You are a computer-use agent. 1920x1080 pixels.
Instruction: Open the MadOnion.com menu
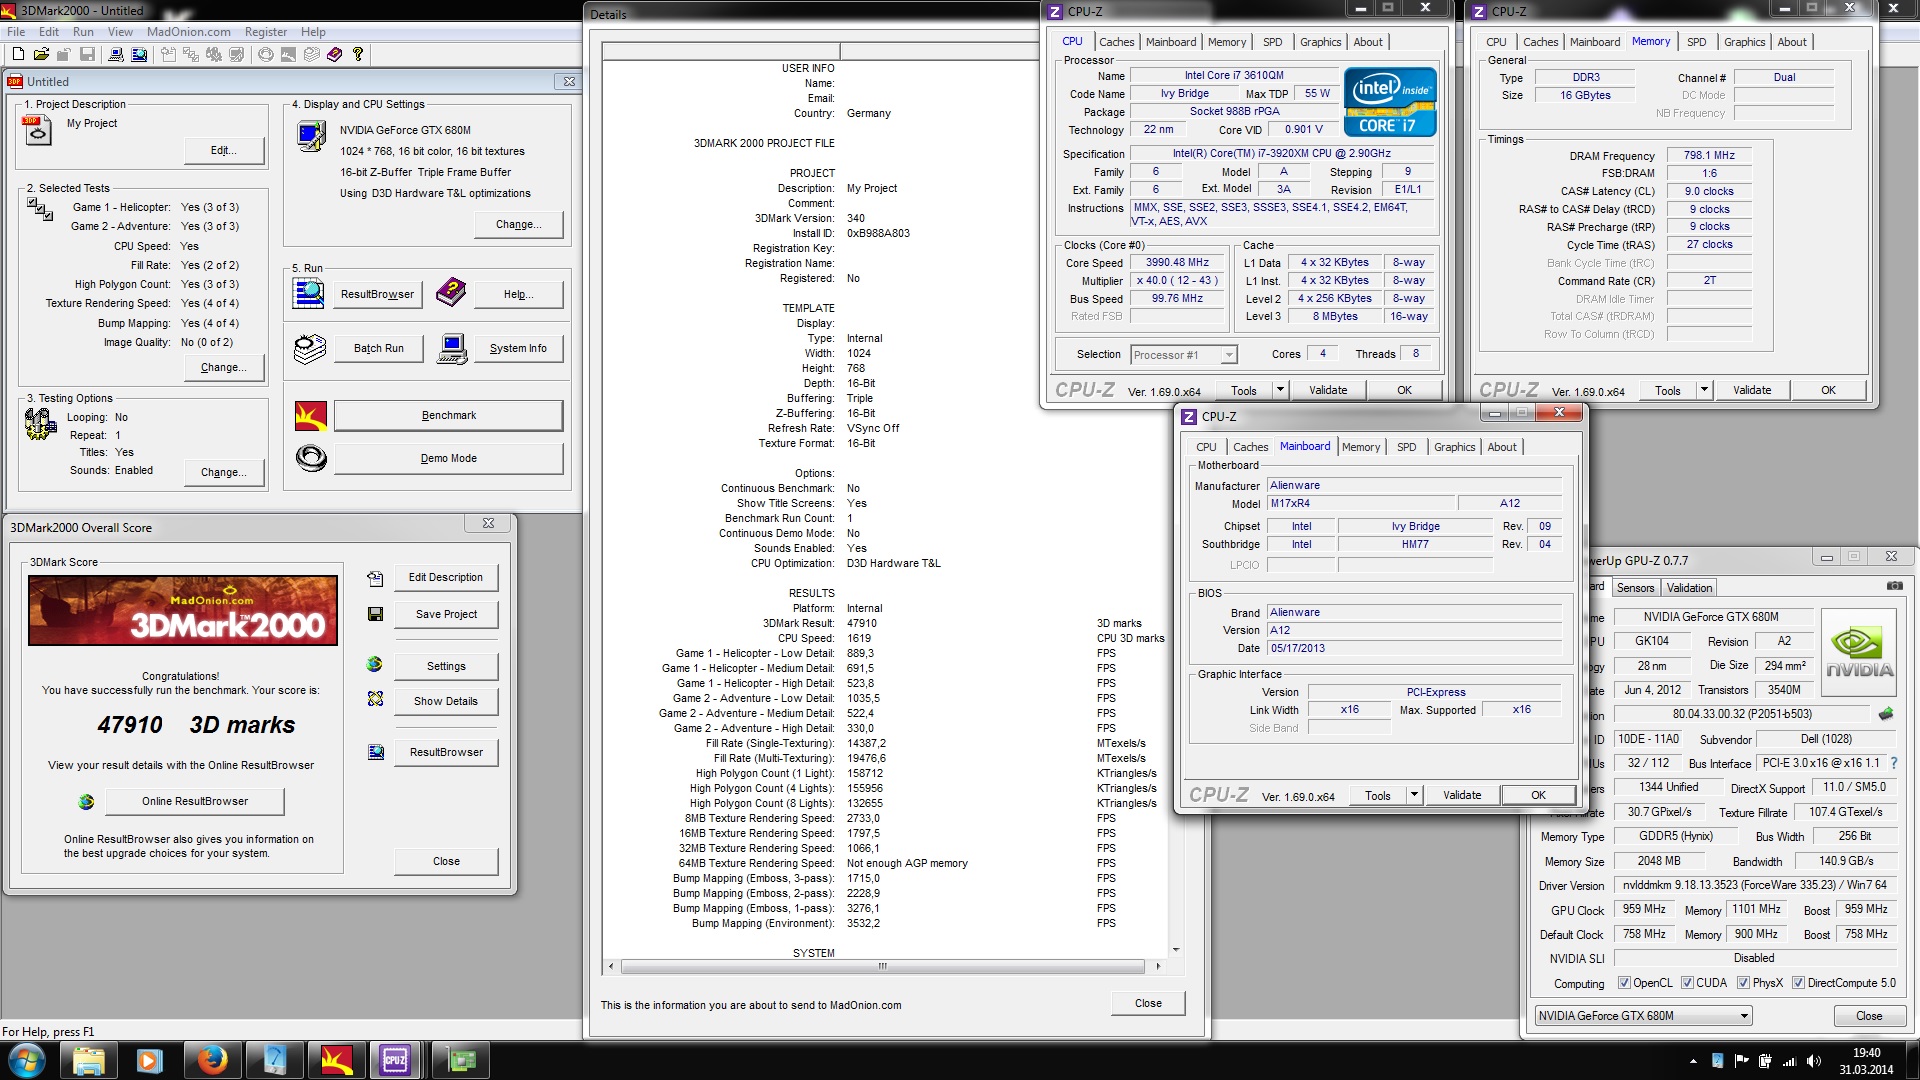click(188, 31)
